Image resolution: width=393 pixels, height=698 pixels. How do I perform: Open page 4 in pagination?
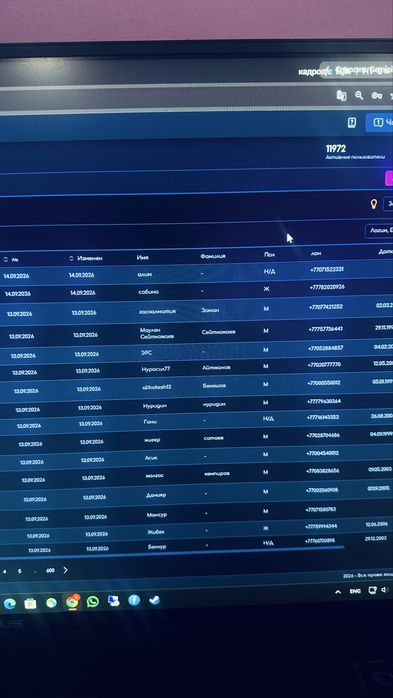[x=4, y=571]
